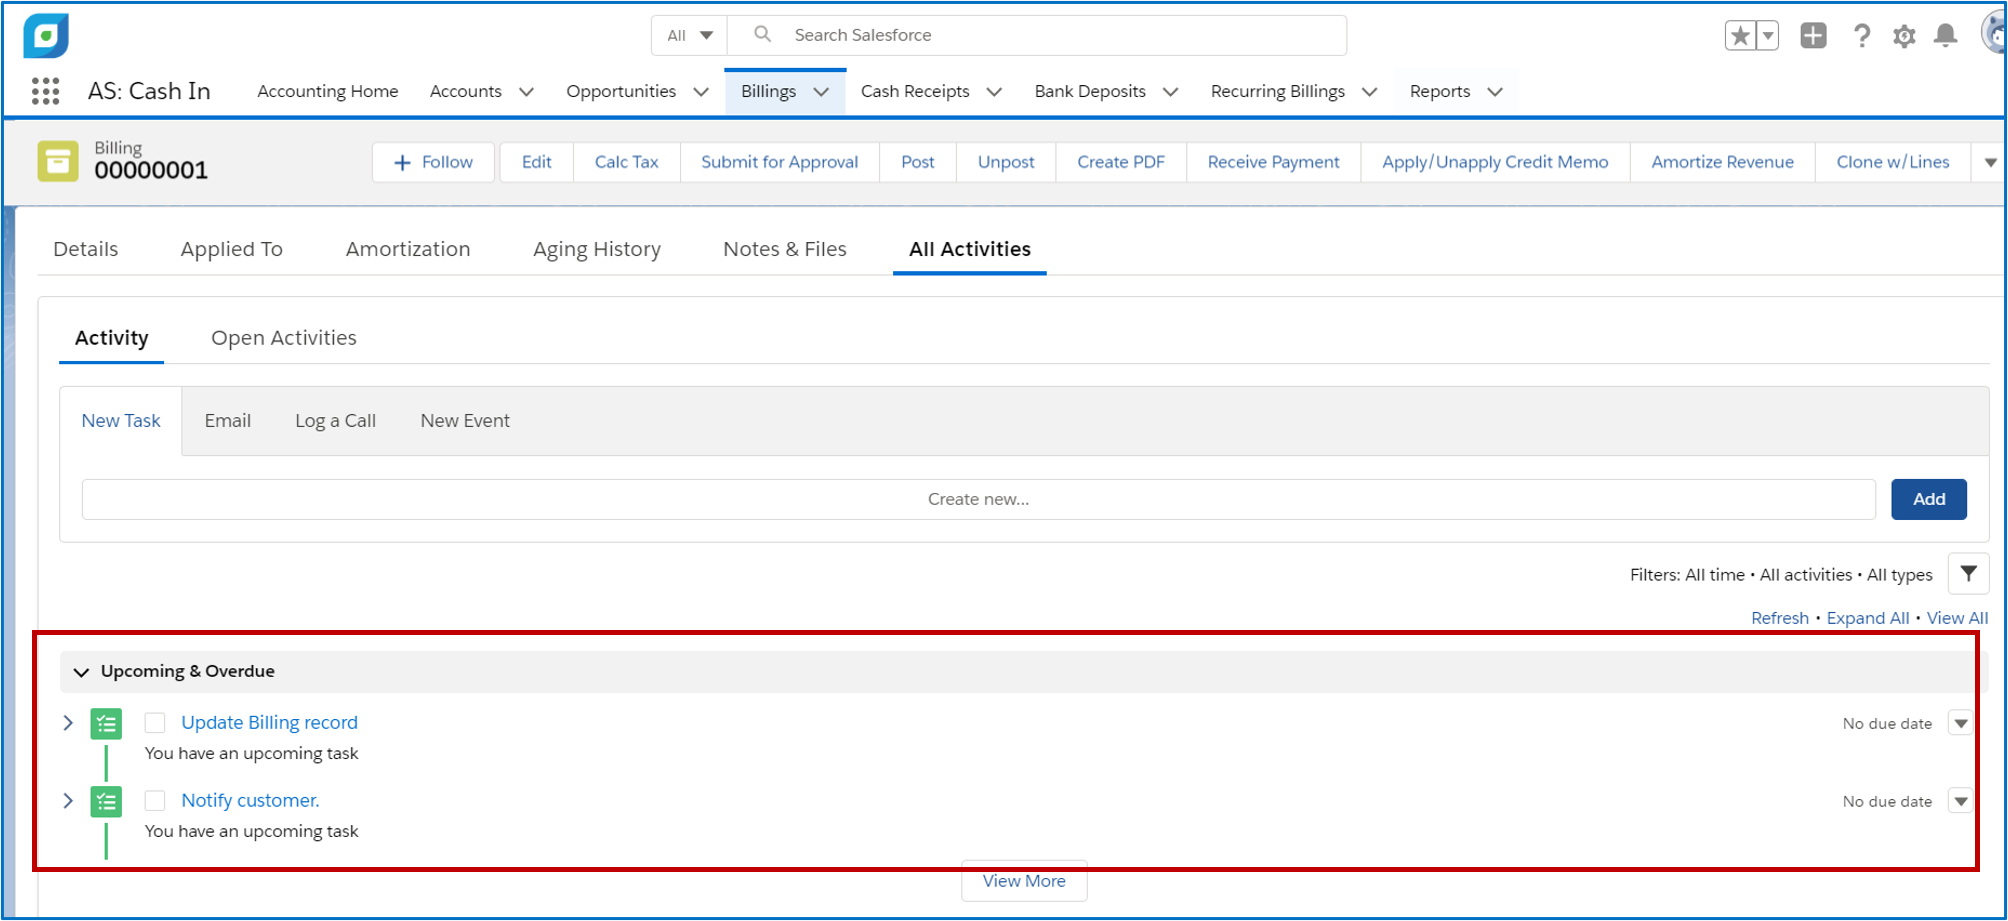Open the App Launcher grid icon
Viewport: 2008px width, 921px height.
tap(45, 91)
